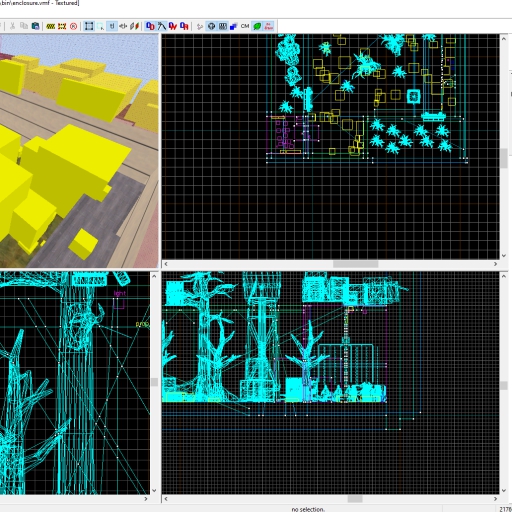Viewport: 512px width, 512px height.
Task: Click the Edit cordon bounds icon
Action: pyautogui.click(x=62, y=26)
